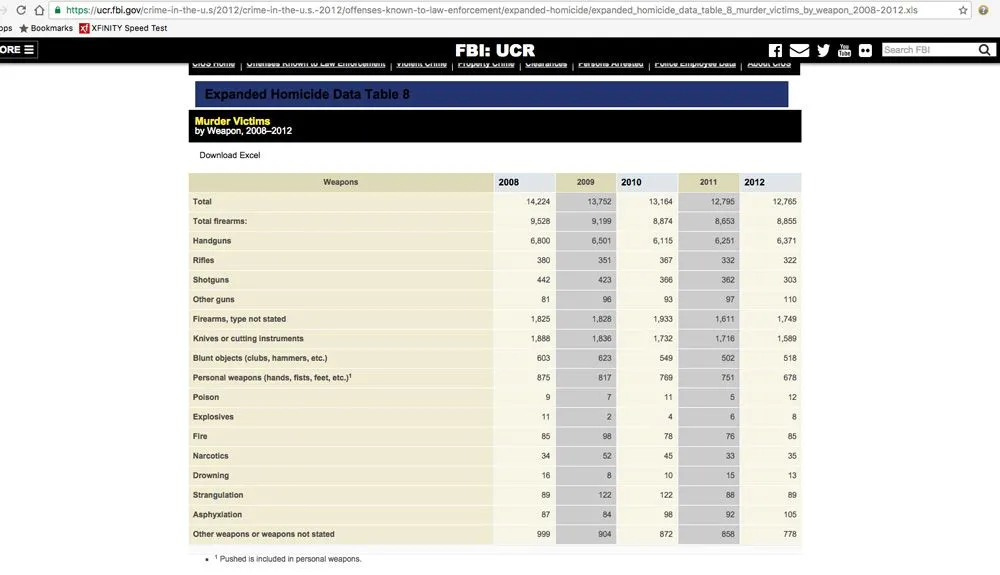Bookmark this page with star icon
1000x575 pixels.
click(x=963, y=10)
